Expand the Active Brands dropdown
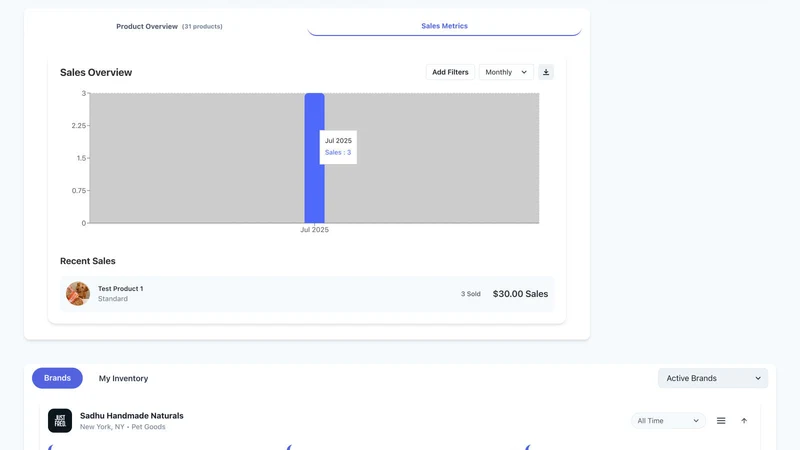This screenshot has height=450, width=800. pyautogui.click(x=713, y=378)
